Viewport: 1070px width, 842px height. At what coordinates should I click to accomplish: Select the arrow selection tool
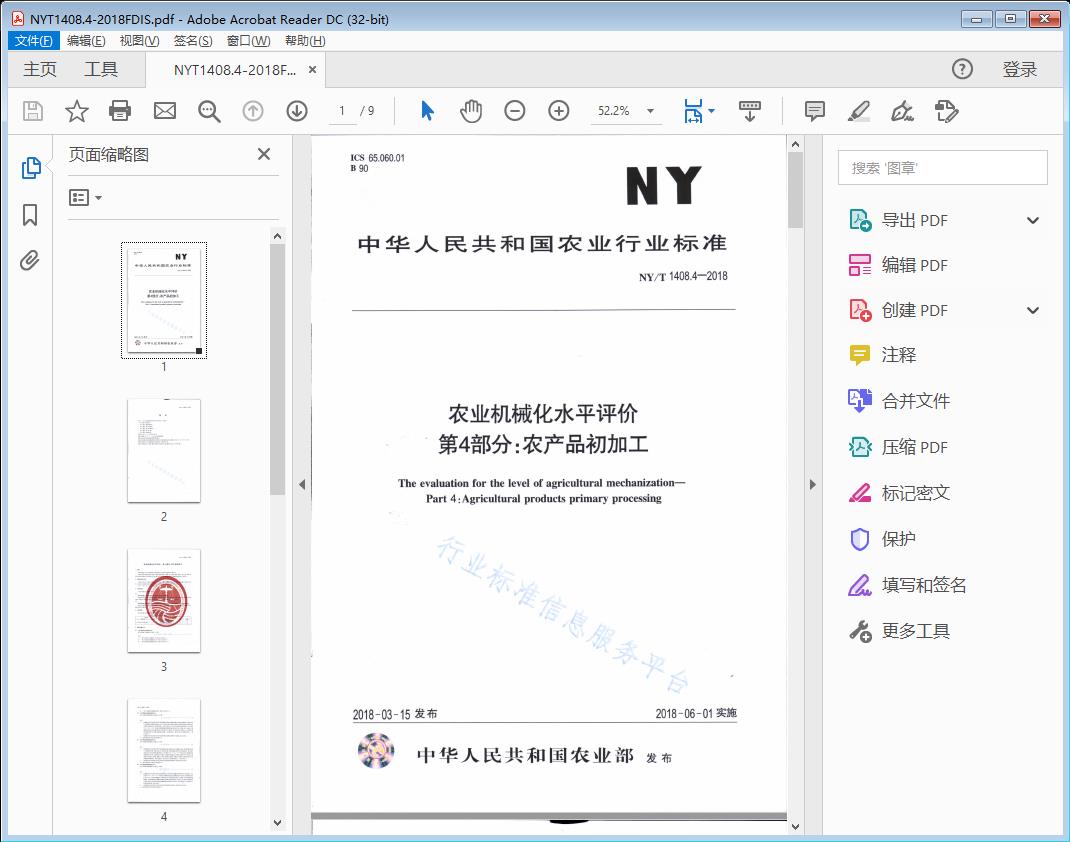(425, 111)
